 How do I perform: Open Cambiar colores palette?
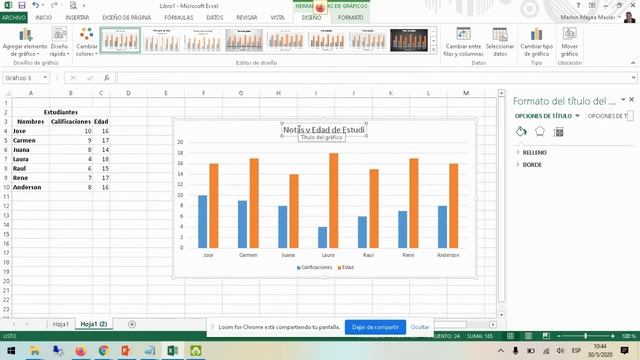tap(87, 42)
